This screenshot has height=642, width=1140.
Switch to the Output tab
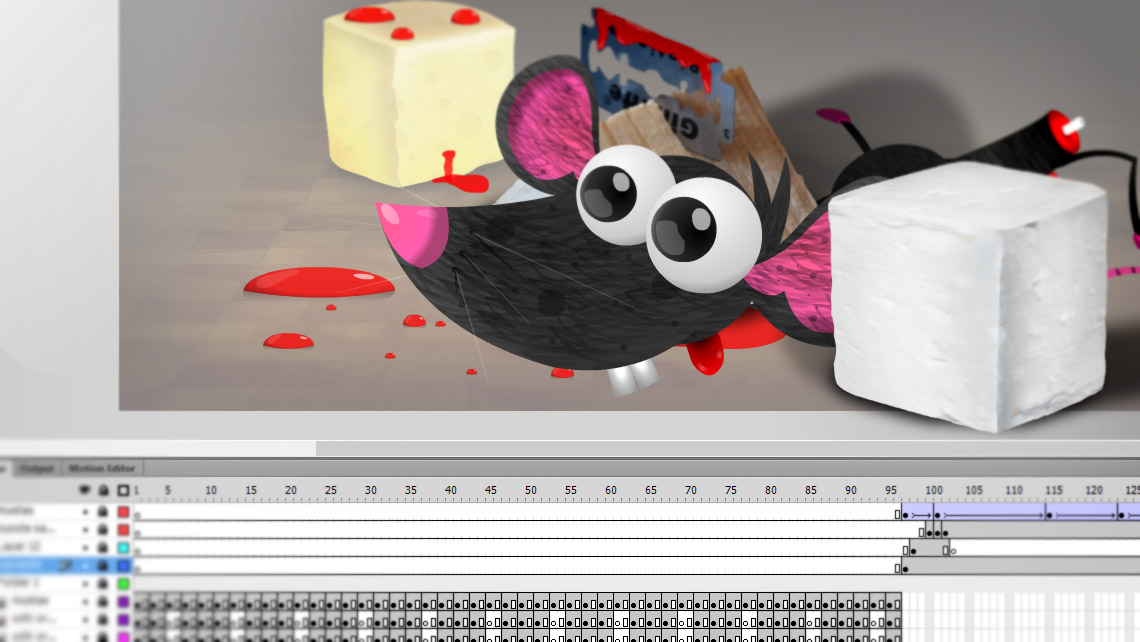(36, 468)
